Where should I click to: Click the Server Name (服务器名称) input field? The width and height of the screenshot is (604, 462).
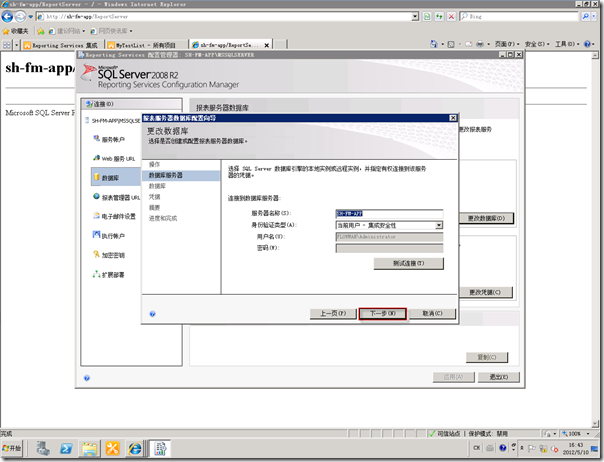[x=389, y=213]
